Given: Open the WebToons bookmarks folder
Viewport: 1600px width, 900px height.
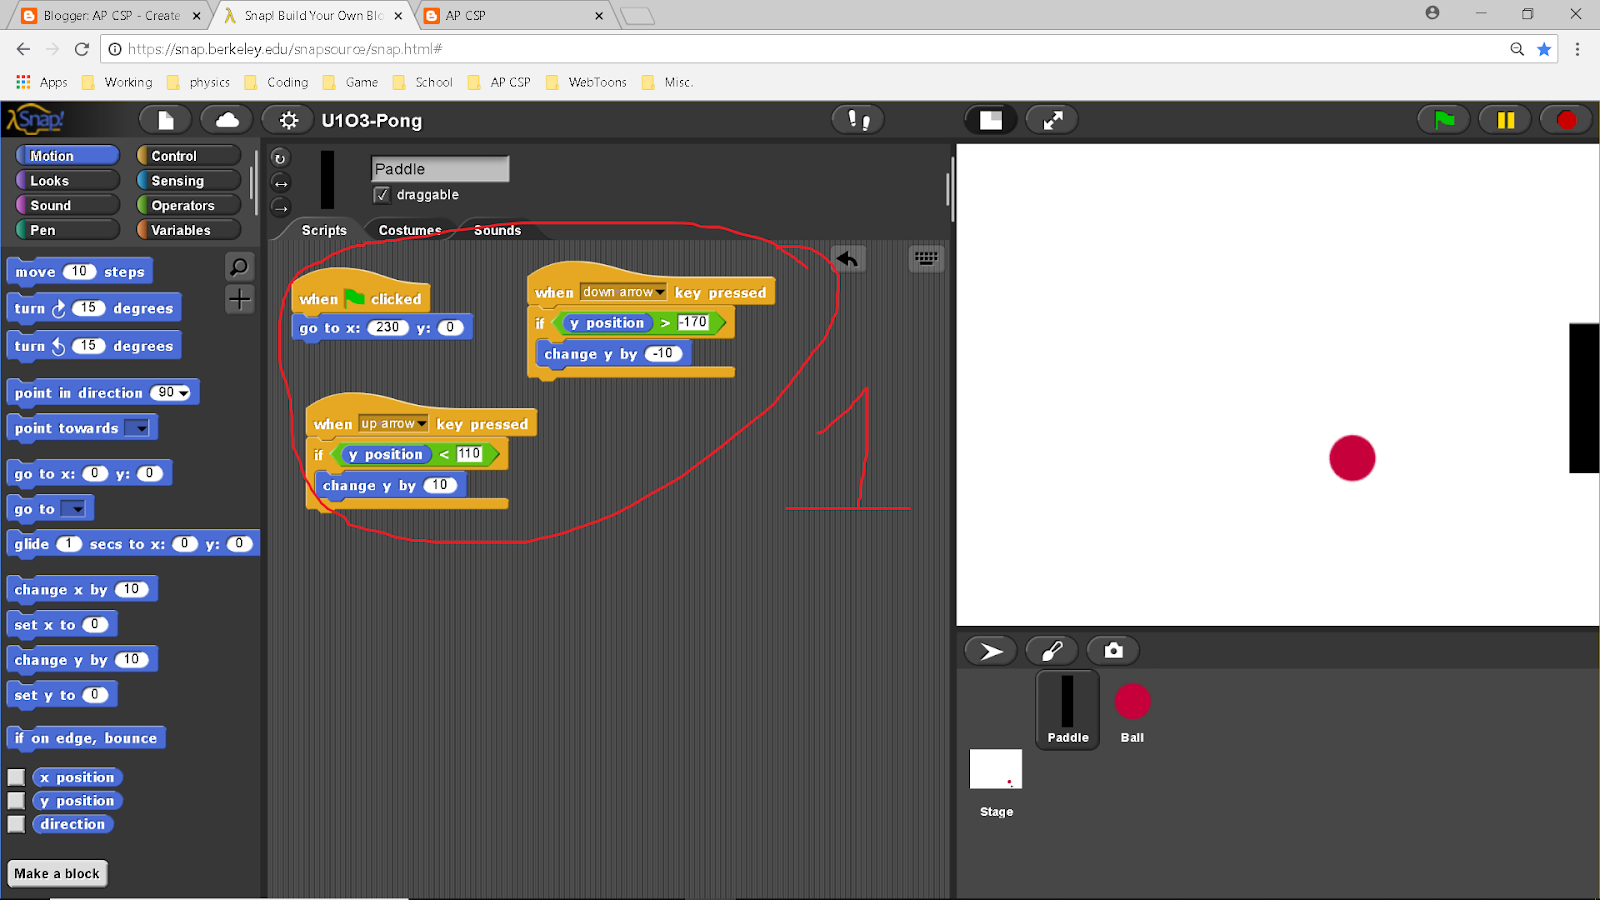Looking at the screenshot, I should click(587, 82).
